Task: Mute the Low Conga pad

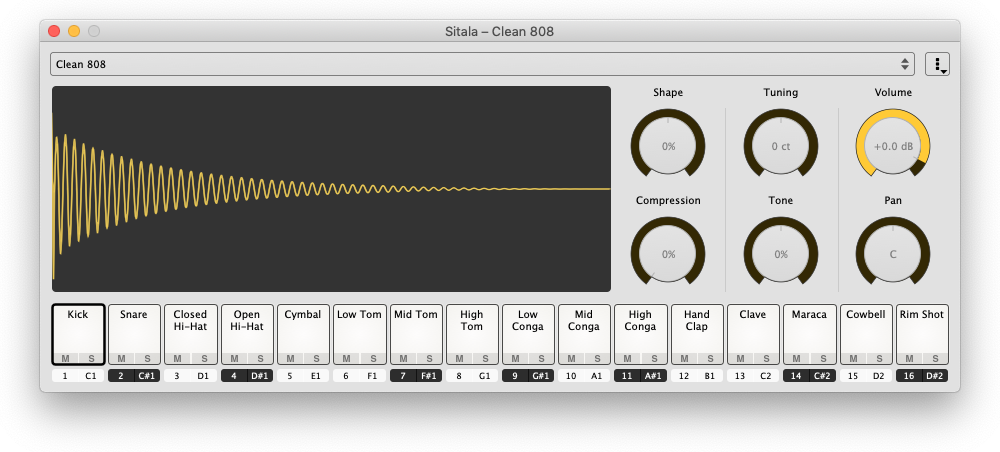Action: pyautogui.click(x=515, y=358)
